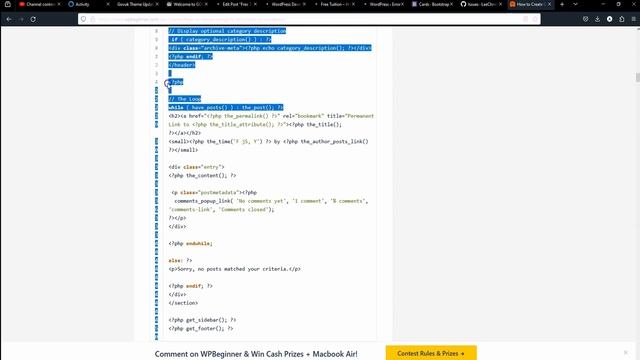The height and width of the screenshot is (360, 640).
Task: Click the 'Comment on WPBeginner & Win' banner text
Action: point(256,354)
